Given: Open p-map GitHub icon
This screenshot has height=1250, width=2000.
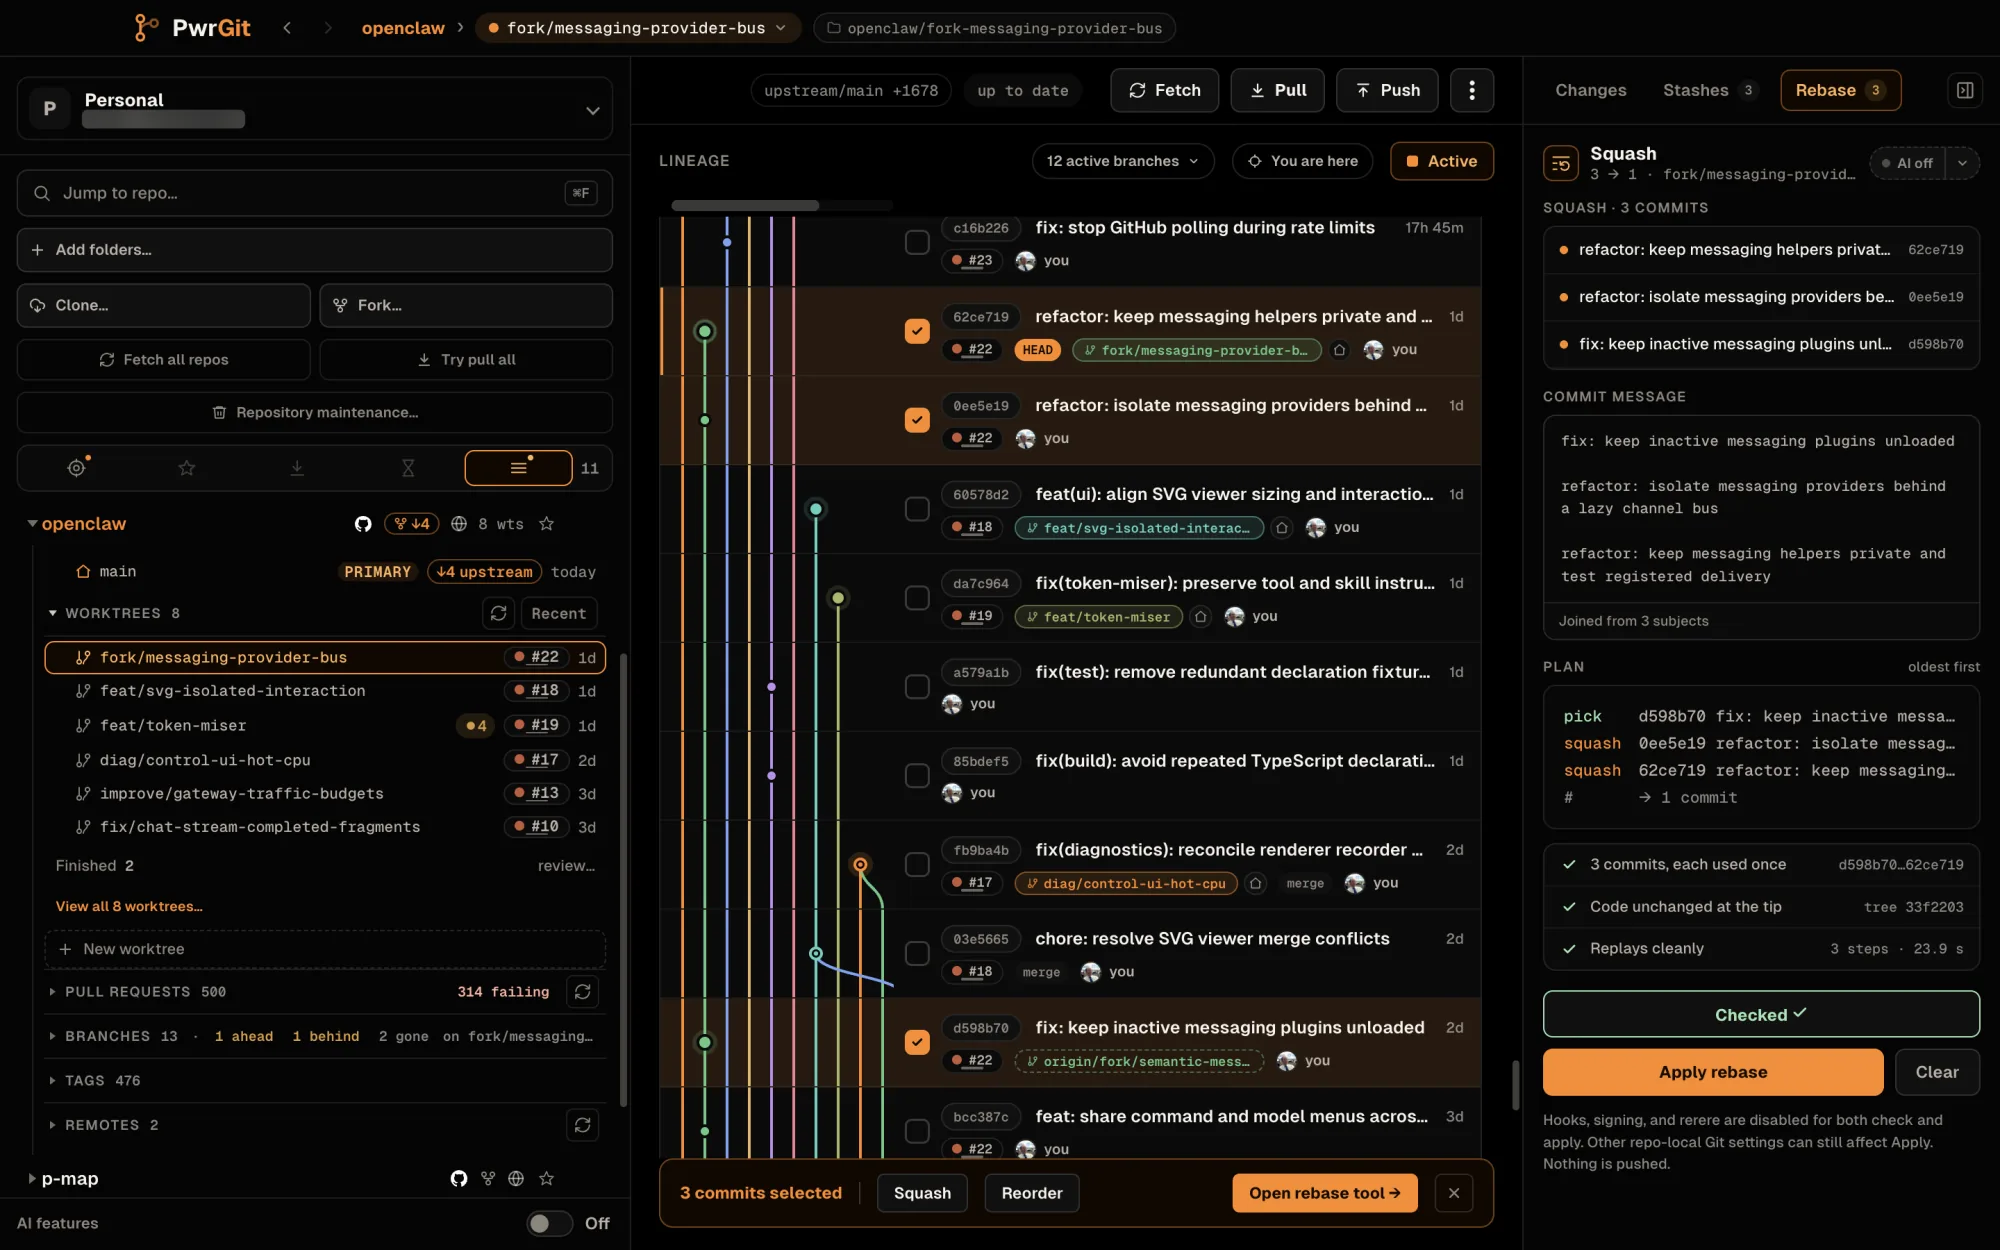Looking at the screenshot, I should tap(459, 1179).
